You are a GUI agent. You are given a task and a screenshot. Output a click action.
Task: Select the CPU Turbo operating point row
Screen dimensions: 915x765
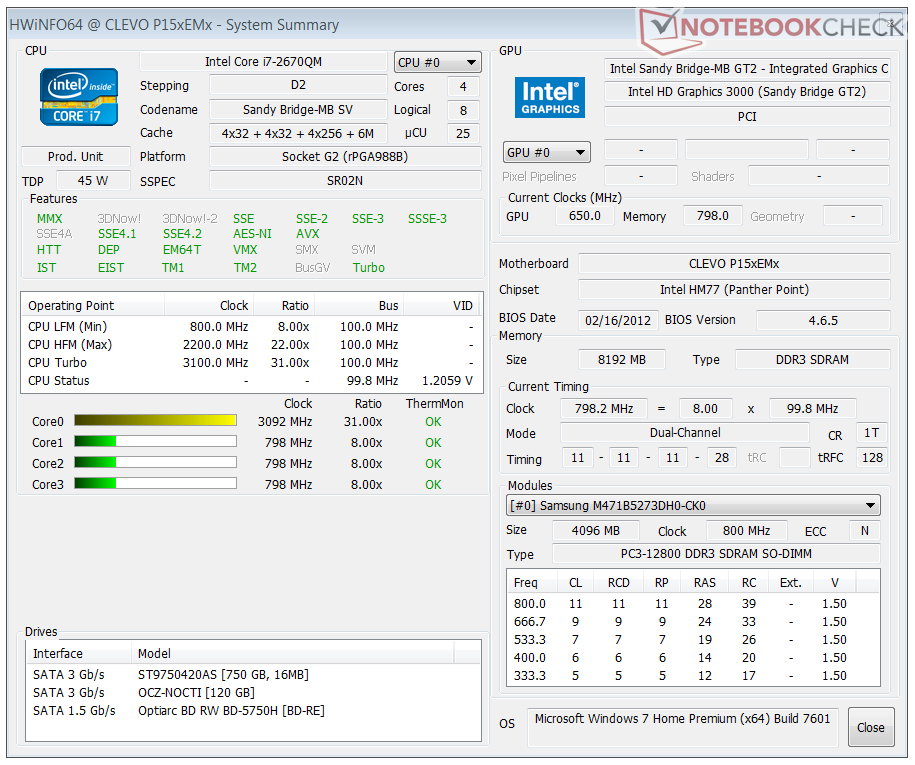[252, 362]
